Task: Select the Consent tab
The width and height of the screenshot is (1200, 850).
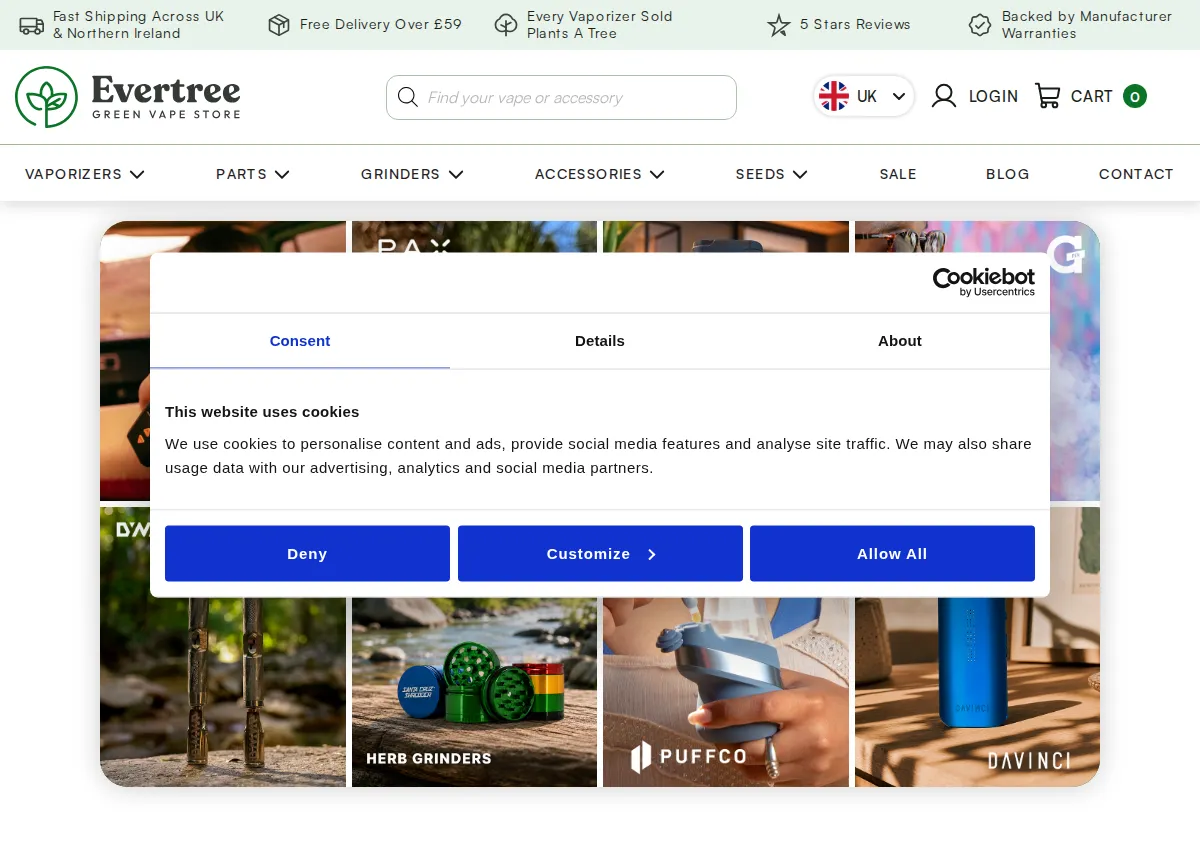Action: [x=300, y=341]
